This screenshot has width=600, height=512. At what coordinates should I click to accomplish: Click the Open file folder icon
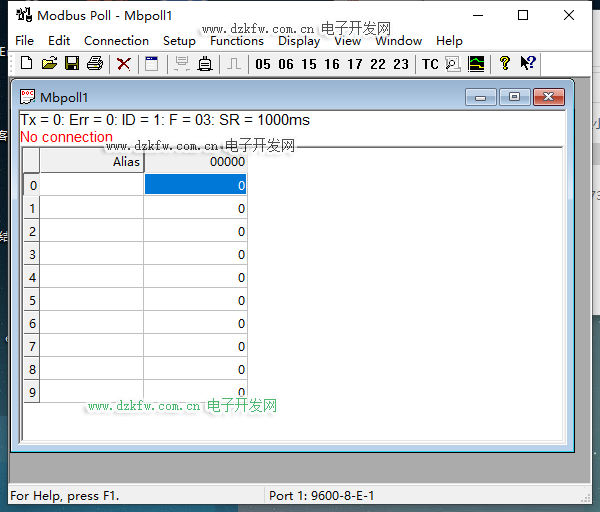coord(49,64)
